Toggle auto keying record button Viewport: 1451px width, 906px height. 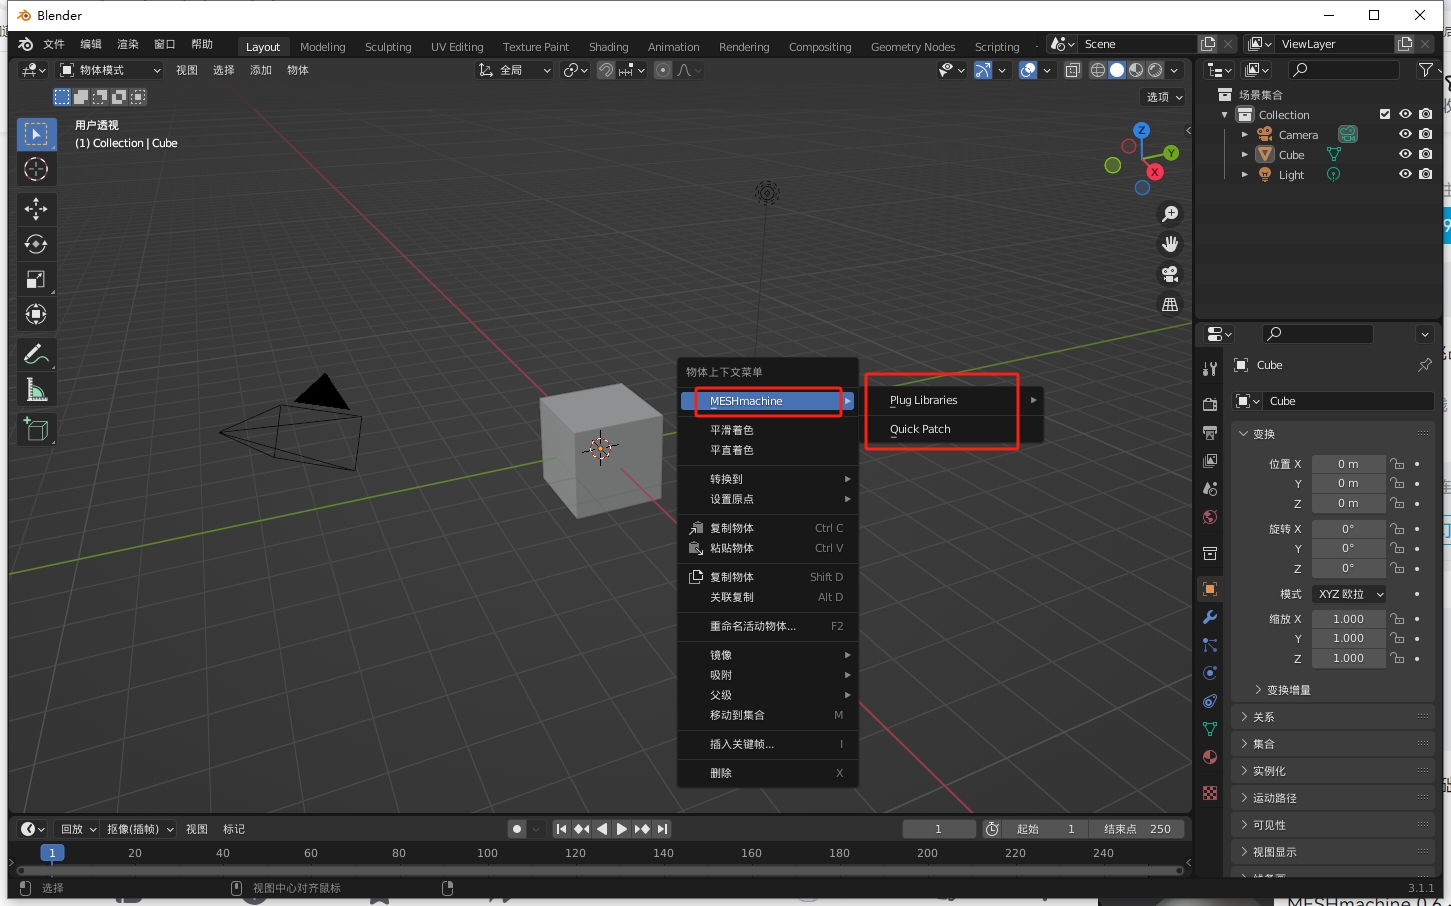coord(517,829)
